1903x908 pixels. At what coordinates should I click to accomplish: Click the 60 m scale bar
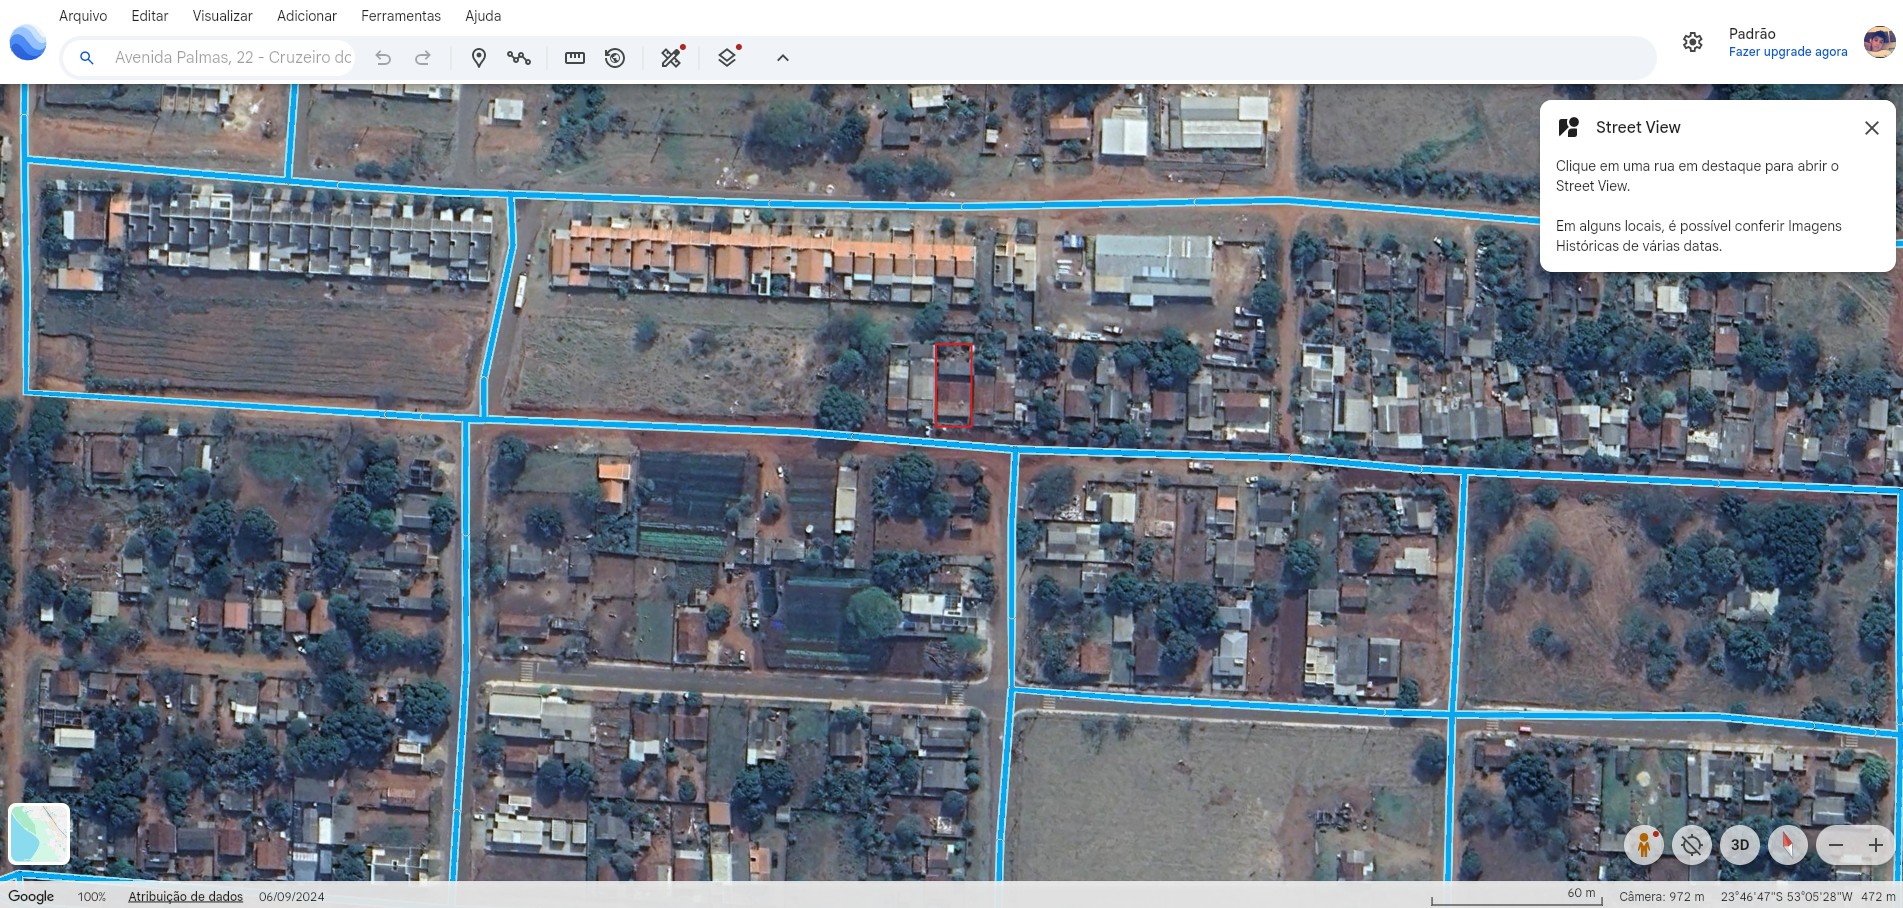[1517, 895]
